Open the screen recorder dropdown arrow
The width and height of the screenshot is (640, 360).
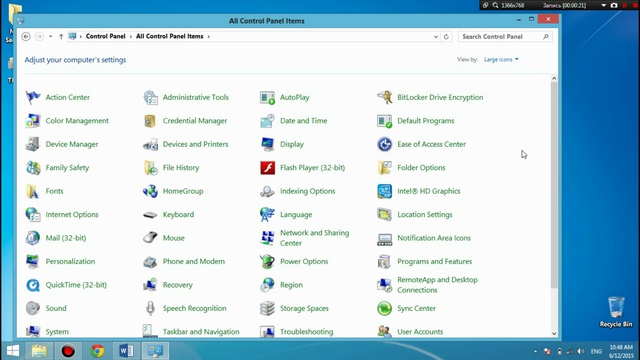point(603,5)
